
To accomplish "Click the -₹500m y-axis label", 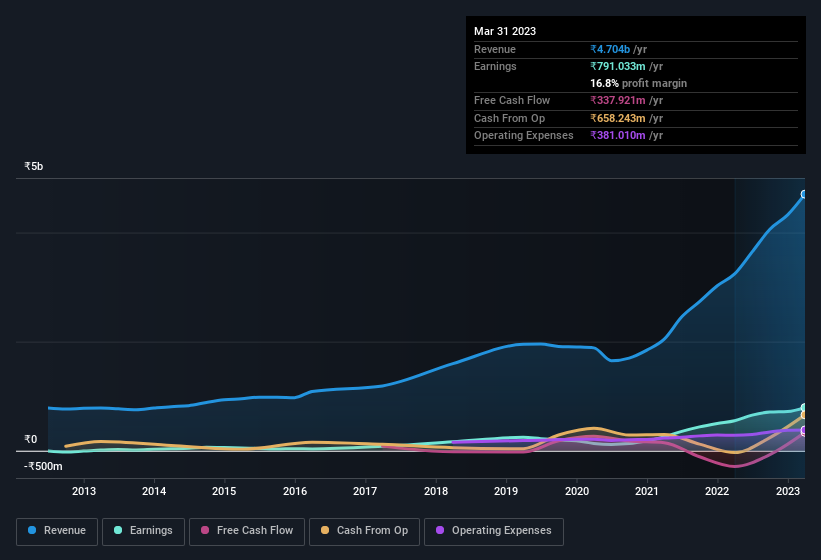I will [43, 466].
